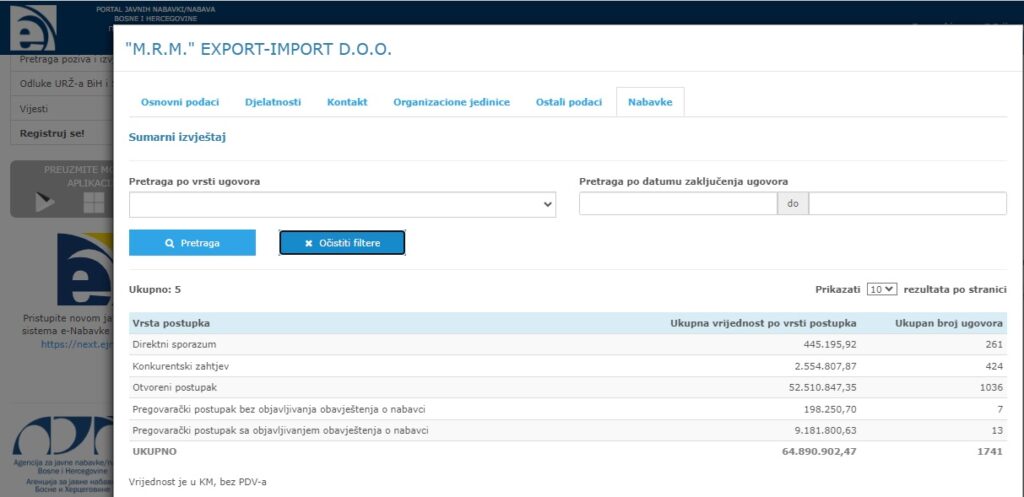This screenshot has height=497, width=1024.
Task: Click the contract count 424
Action: (995, 366)
